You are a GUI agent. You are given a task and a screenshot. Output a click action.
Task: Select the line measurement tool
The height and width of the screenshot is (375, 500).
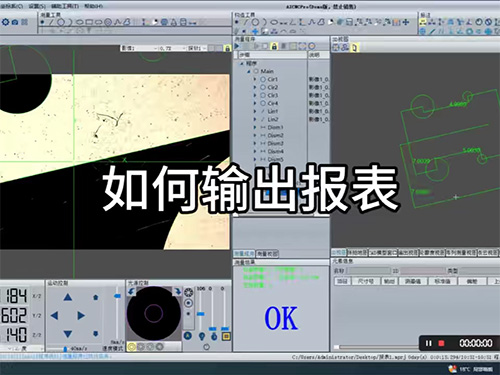(x=51, y=22)
